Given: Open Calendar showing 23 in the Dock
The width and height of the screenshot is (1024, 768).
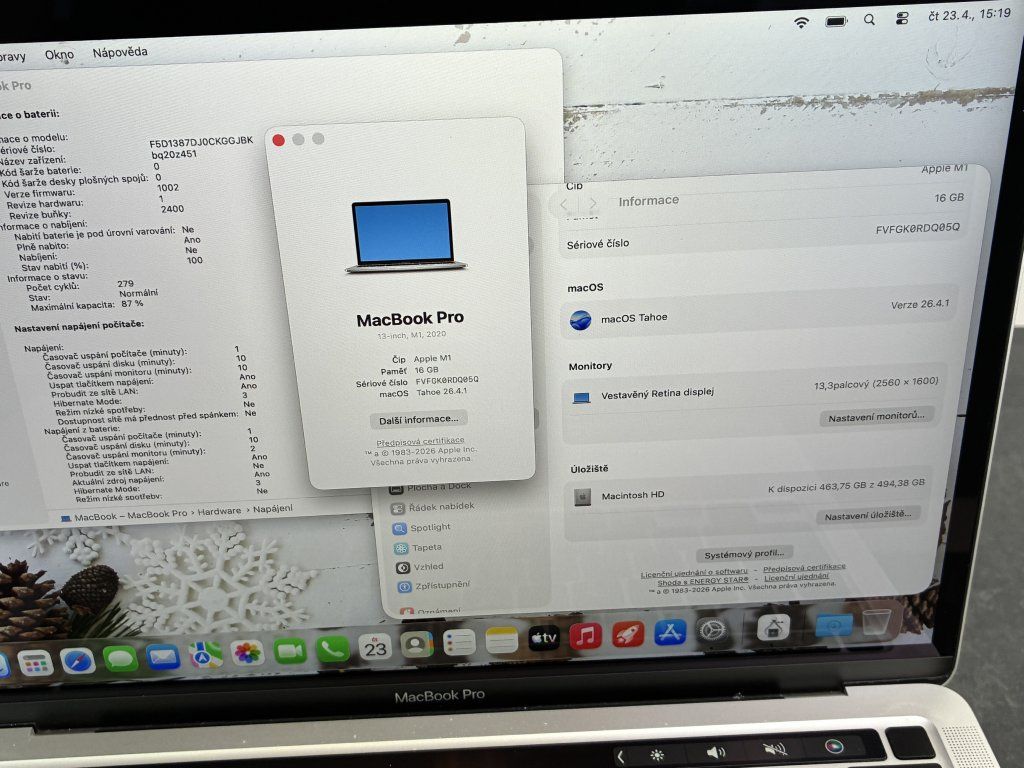Looking at the screenshot, I should (x=375, y=647).
